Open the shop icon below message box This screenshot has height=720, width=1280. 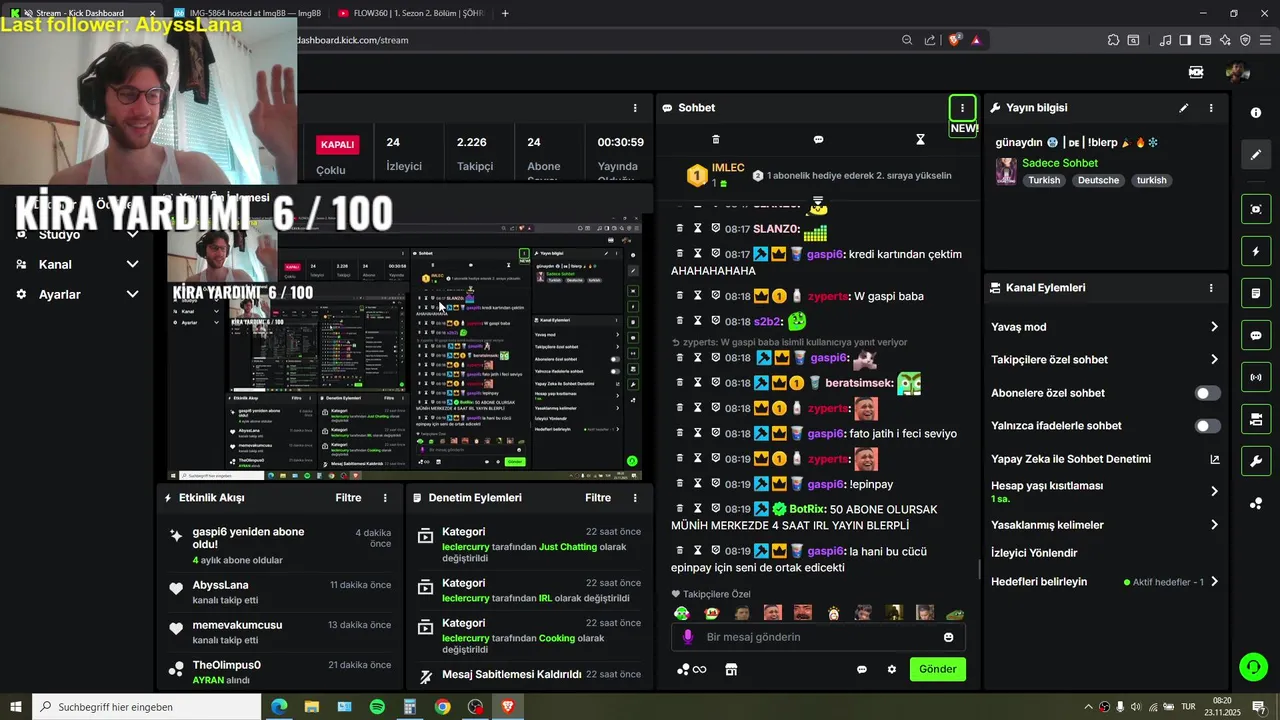[731, 669]
